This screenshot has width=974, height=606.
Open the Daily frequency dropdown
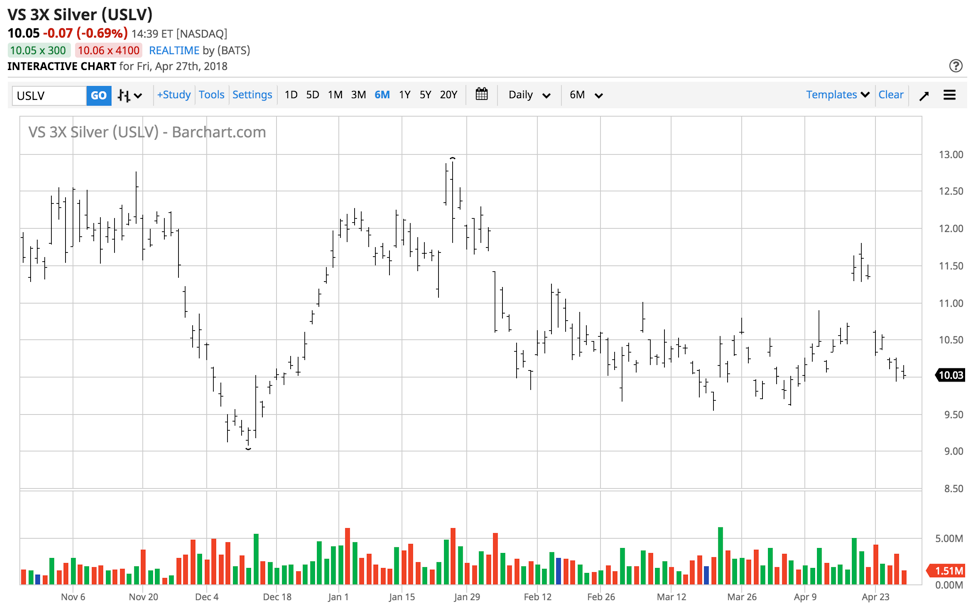tap(529, 95)
